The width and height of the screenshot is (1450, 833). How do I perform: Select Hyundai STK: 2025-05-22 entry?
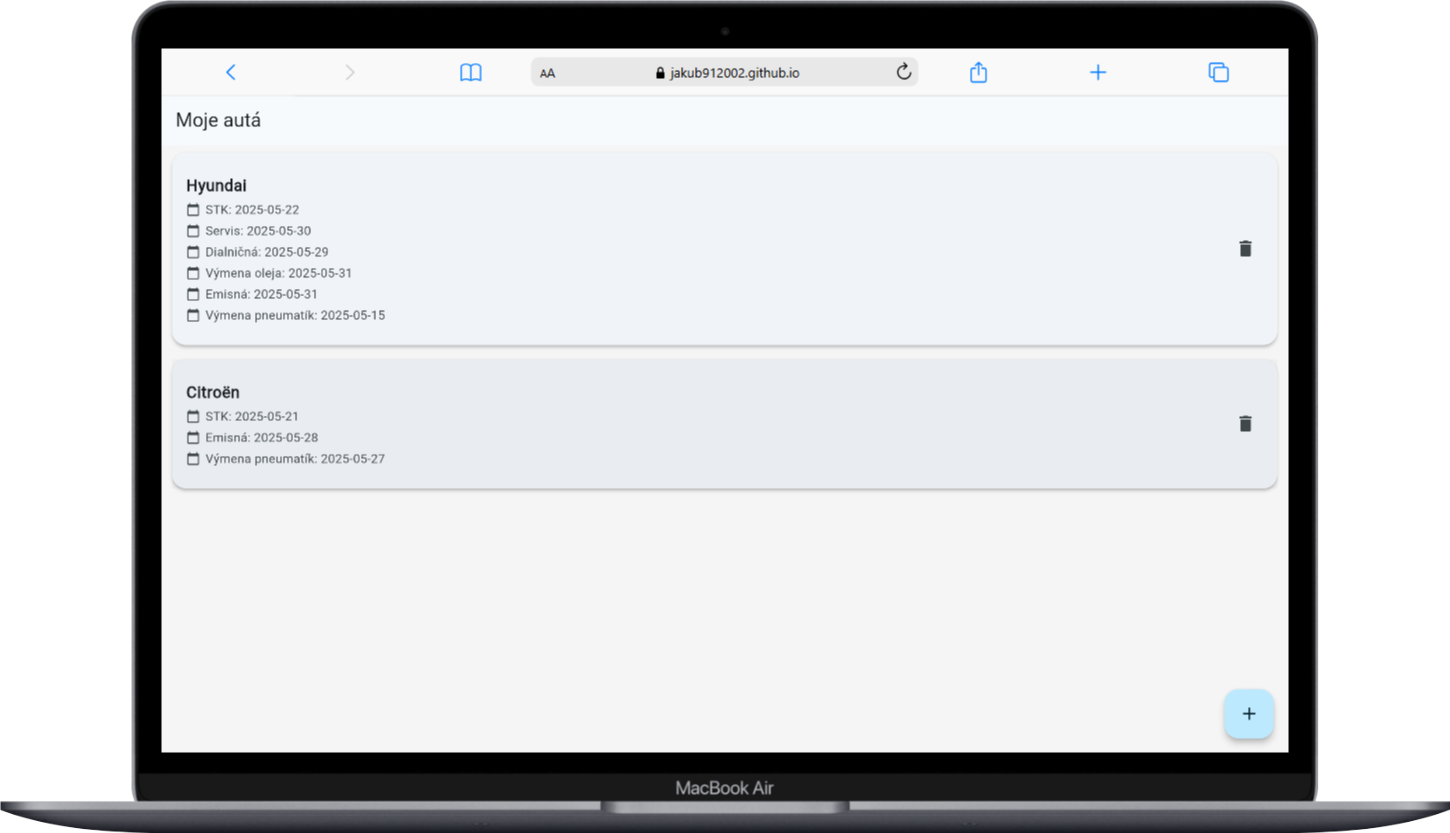pos(243,210)
